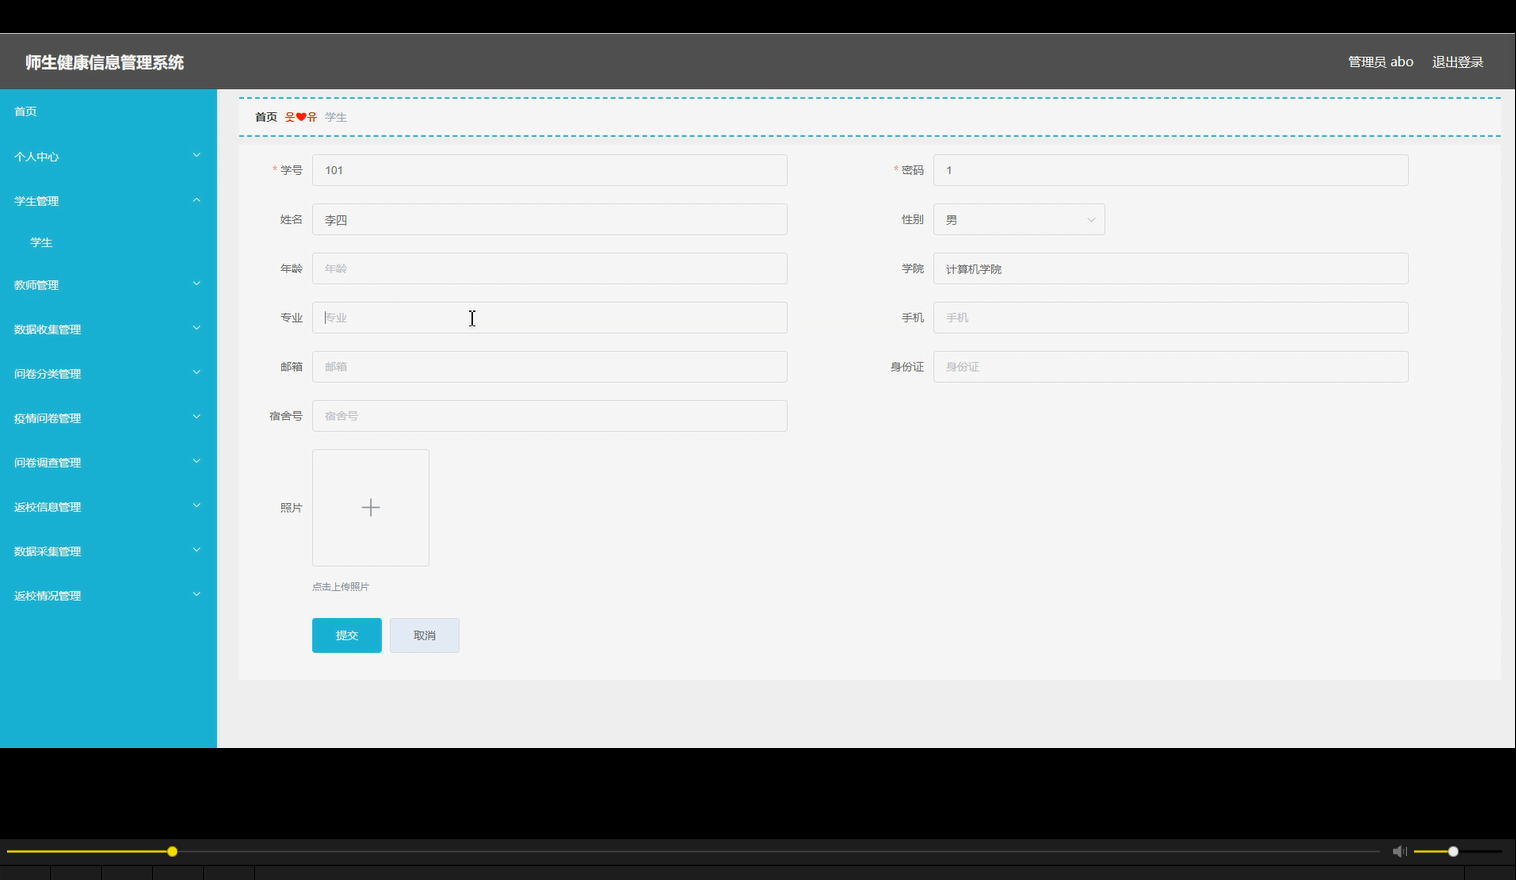Viewport: 1516px width, 880px height.
Task: Expand the 数据收集管理 sidebar menu
Action: (108, 329)
